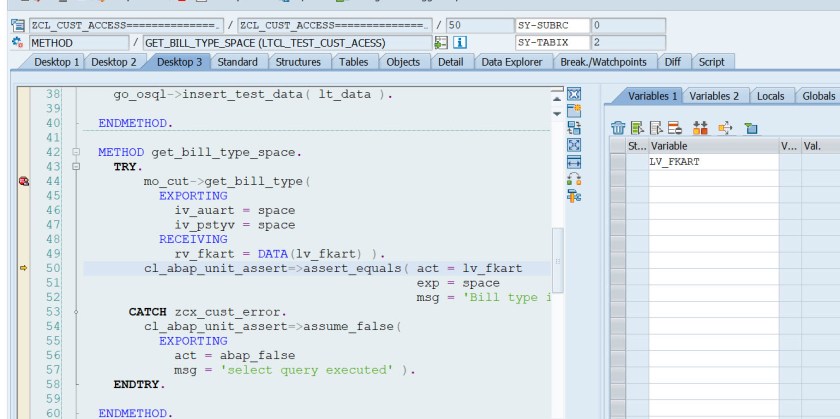The height and width of the screenshot is (419, 840).
Task: Switch to the Desktop 1 tab
Action: [x=57, y=62]
